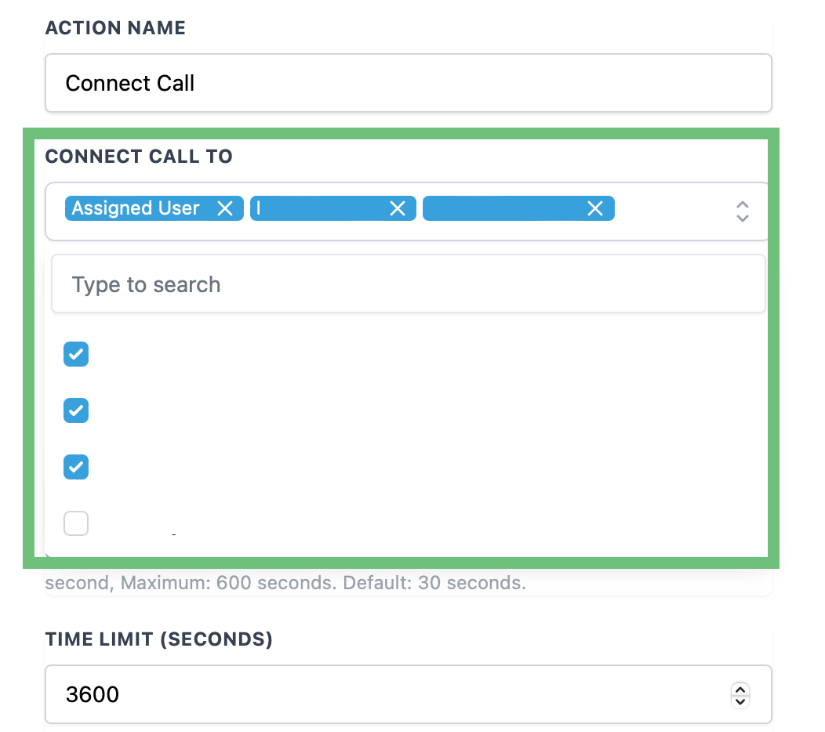Remove the middle selected tag via X
Screen dimensions: 825x732
397,208
